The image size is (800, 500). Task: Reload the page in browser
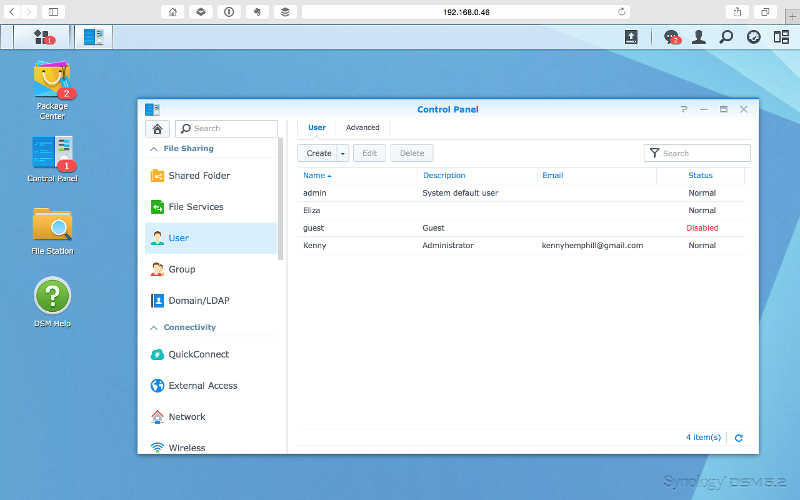pyautogui.click(x=621, y=12)
